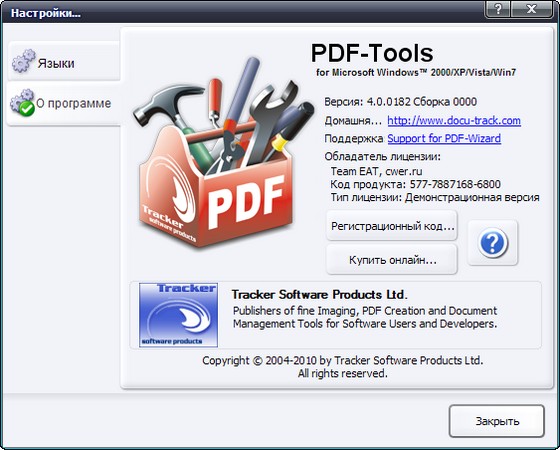Click the Tracker software products logo
Screen dimensions: 560x450
pos(178,315)
